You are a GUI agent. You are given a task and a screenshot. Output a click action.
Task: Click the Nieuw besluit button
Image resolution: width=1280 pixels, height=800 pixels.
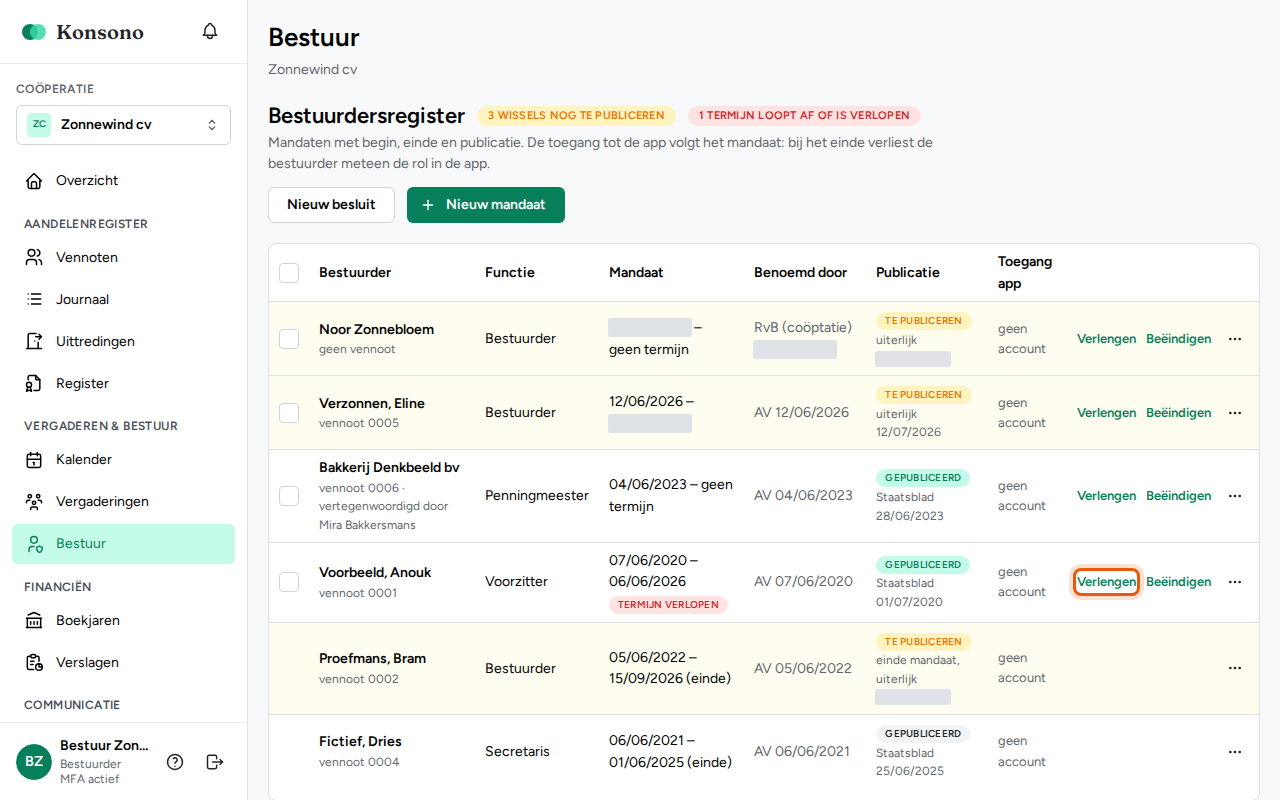(x=331, y=205)
